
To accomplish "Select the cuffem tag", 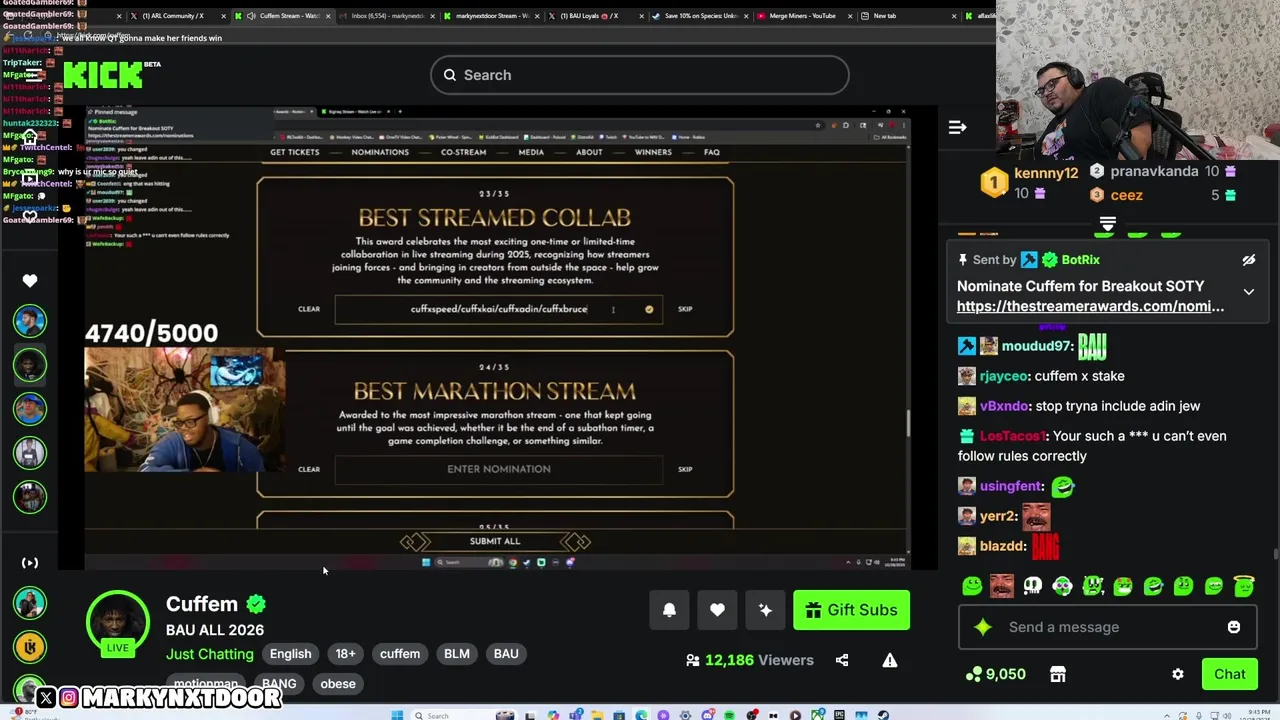I will (400, 654).
